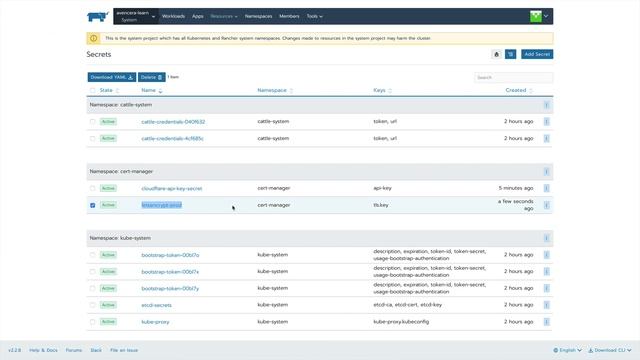Screen dimensions: 640x360
Task: Click 'etcd-ca, etcd-cert, etcd-key' keys cell
Action: click(407, 305)
